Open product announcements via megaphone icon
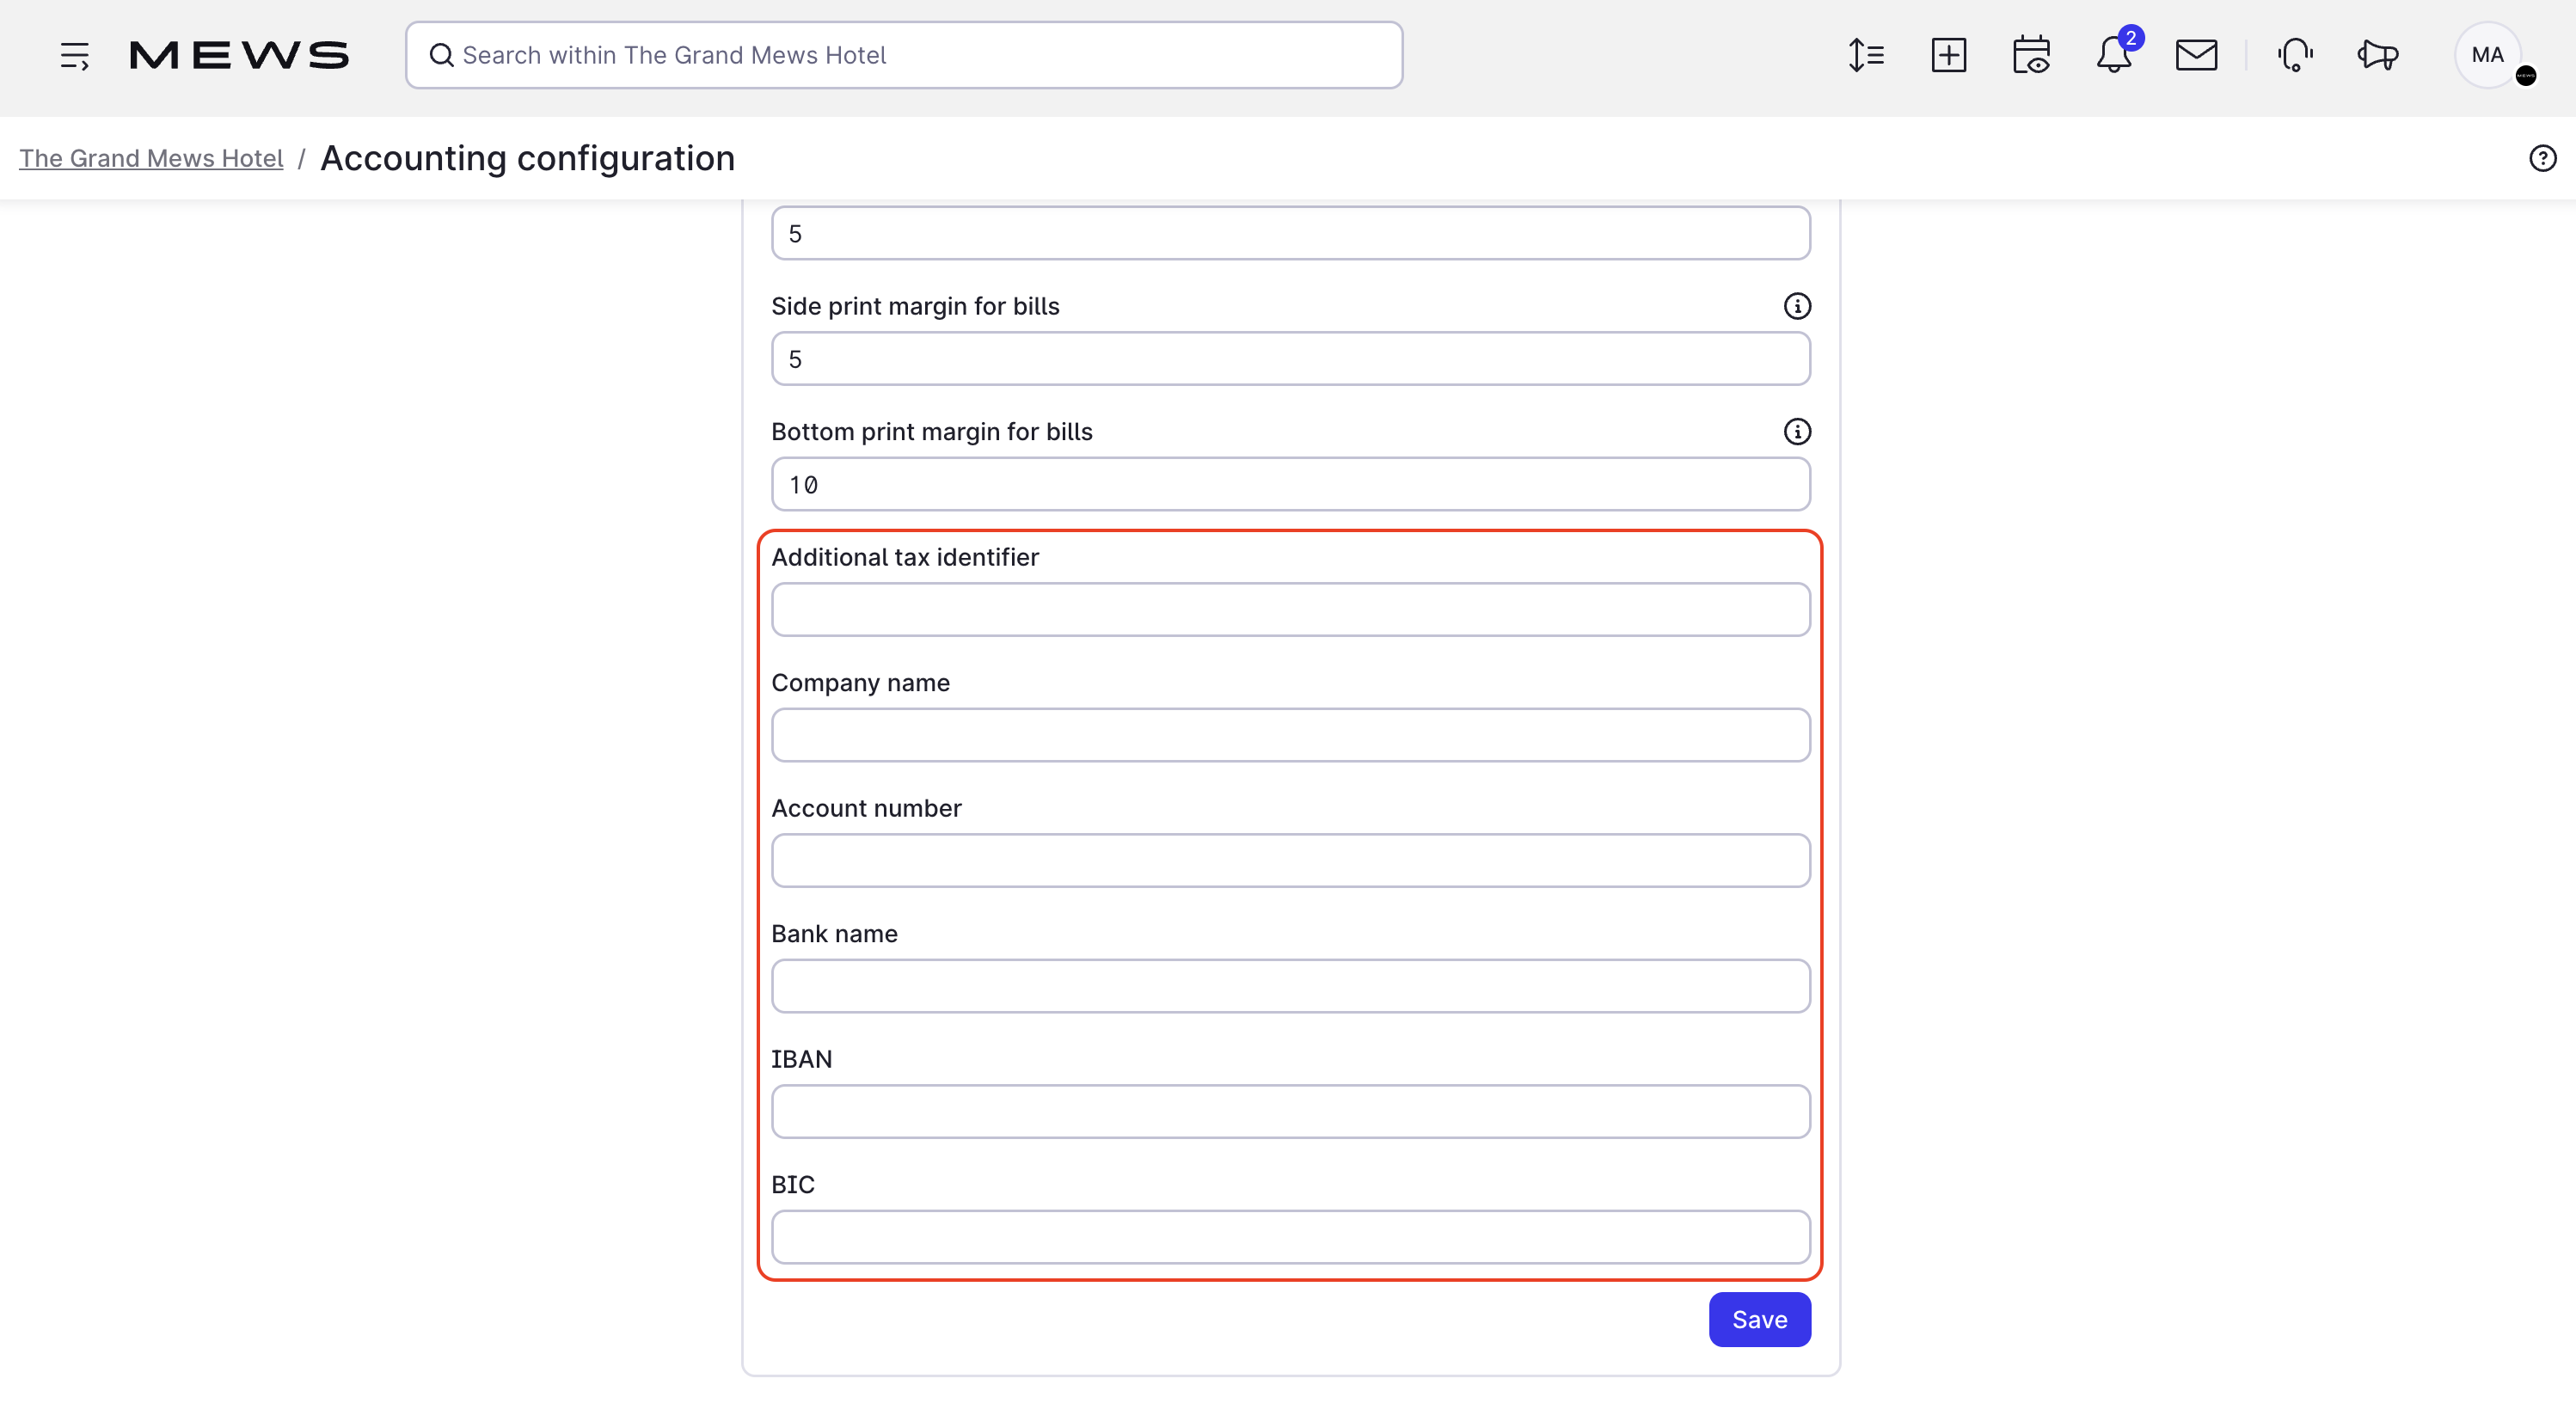The image size is (2576, 1403). (x=2378, y=56)
